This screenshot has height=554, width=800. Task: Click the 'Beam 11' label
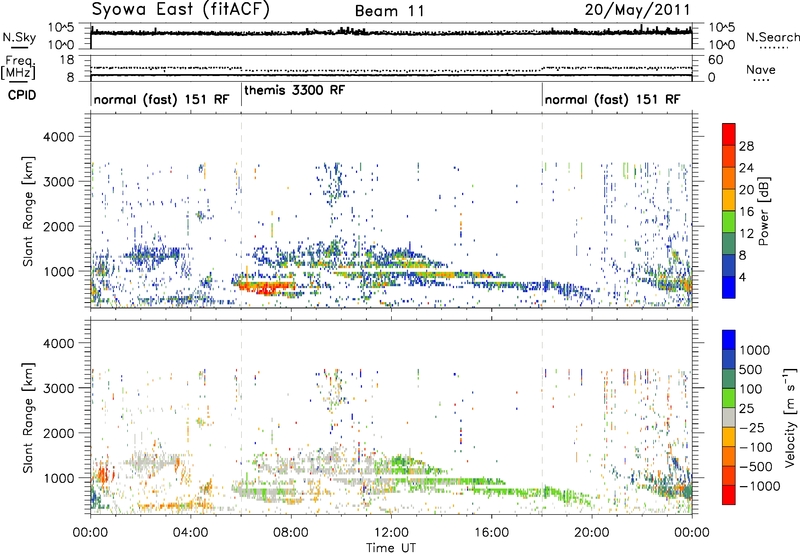click(x=390, y=11)
